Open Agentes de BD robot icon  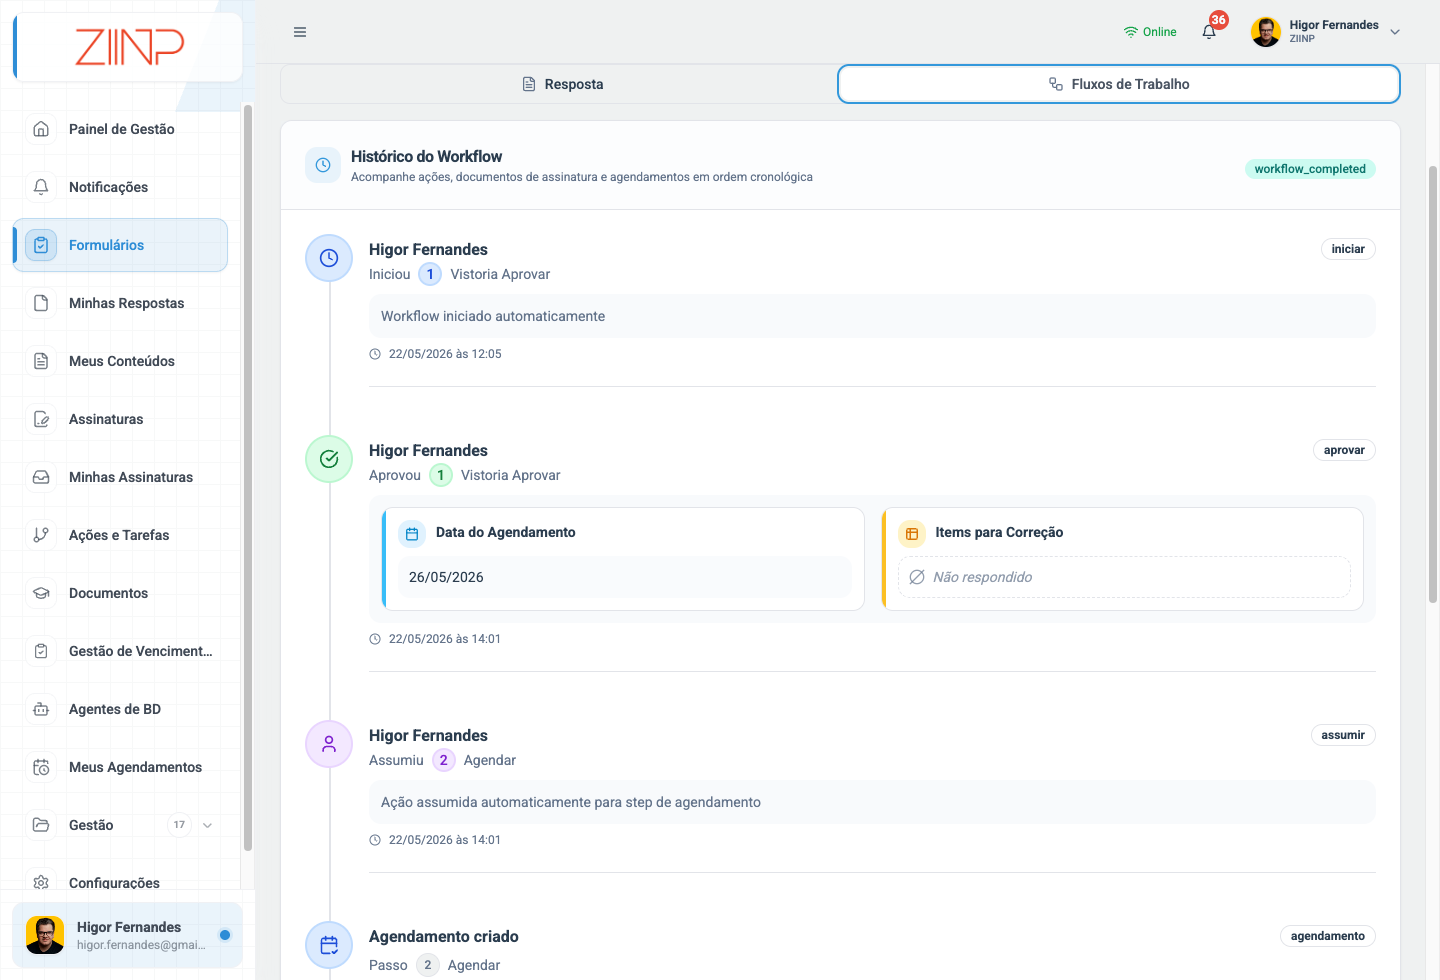41,709
